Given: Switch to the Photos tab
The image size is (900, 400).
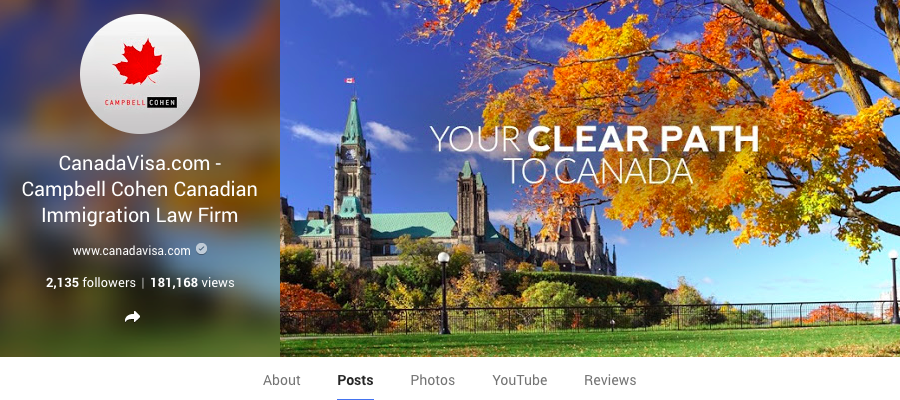Looking at the screenshot, I should click(x=433, y=380).
